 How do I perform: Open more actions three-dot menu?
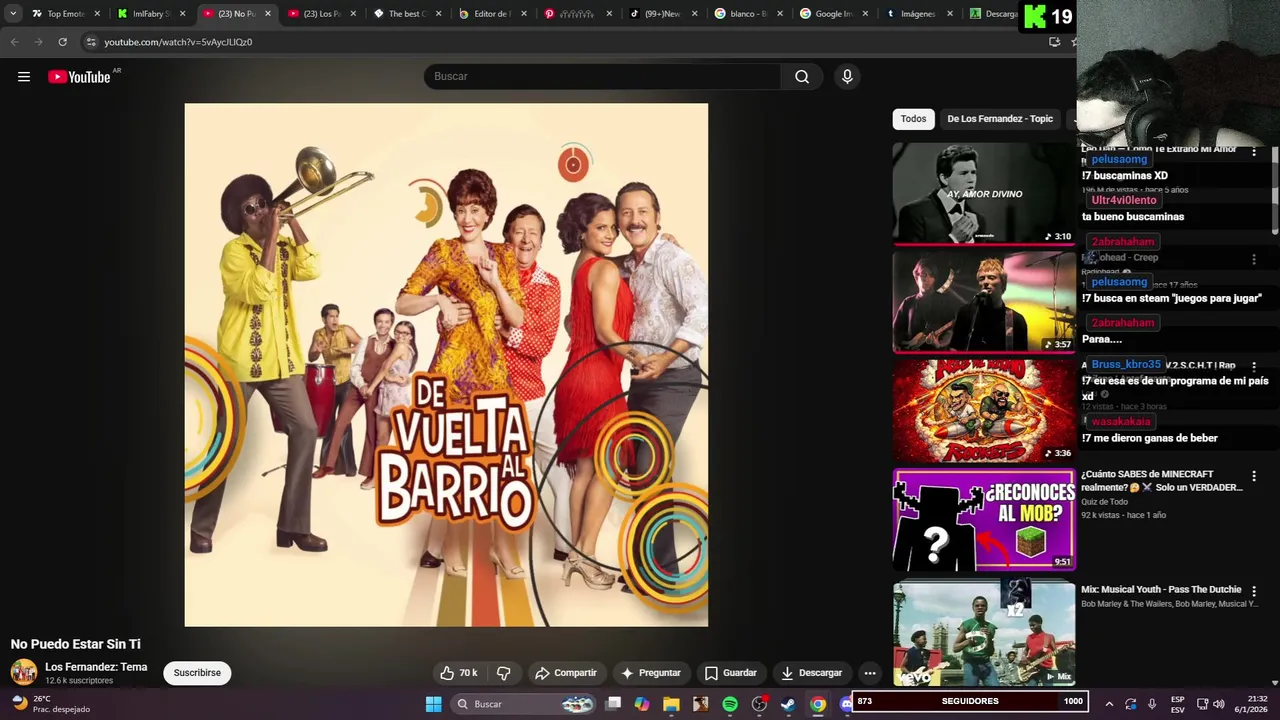pos(870,673)
